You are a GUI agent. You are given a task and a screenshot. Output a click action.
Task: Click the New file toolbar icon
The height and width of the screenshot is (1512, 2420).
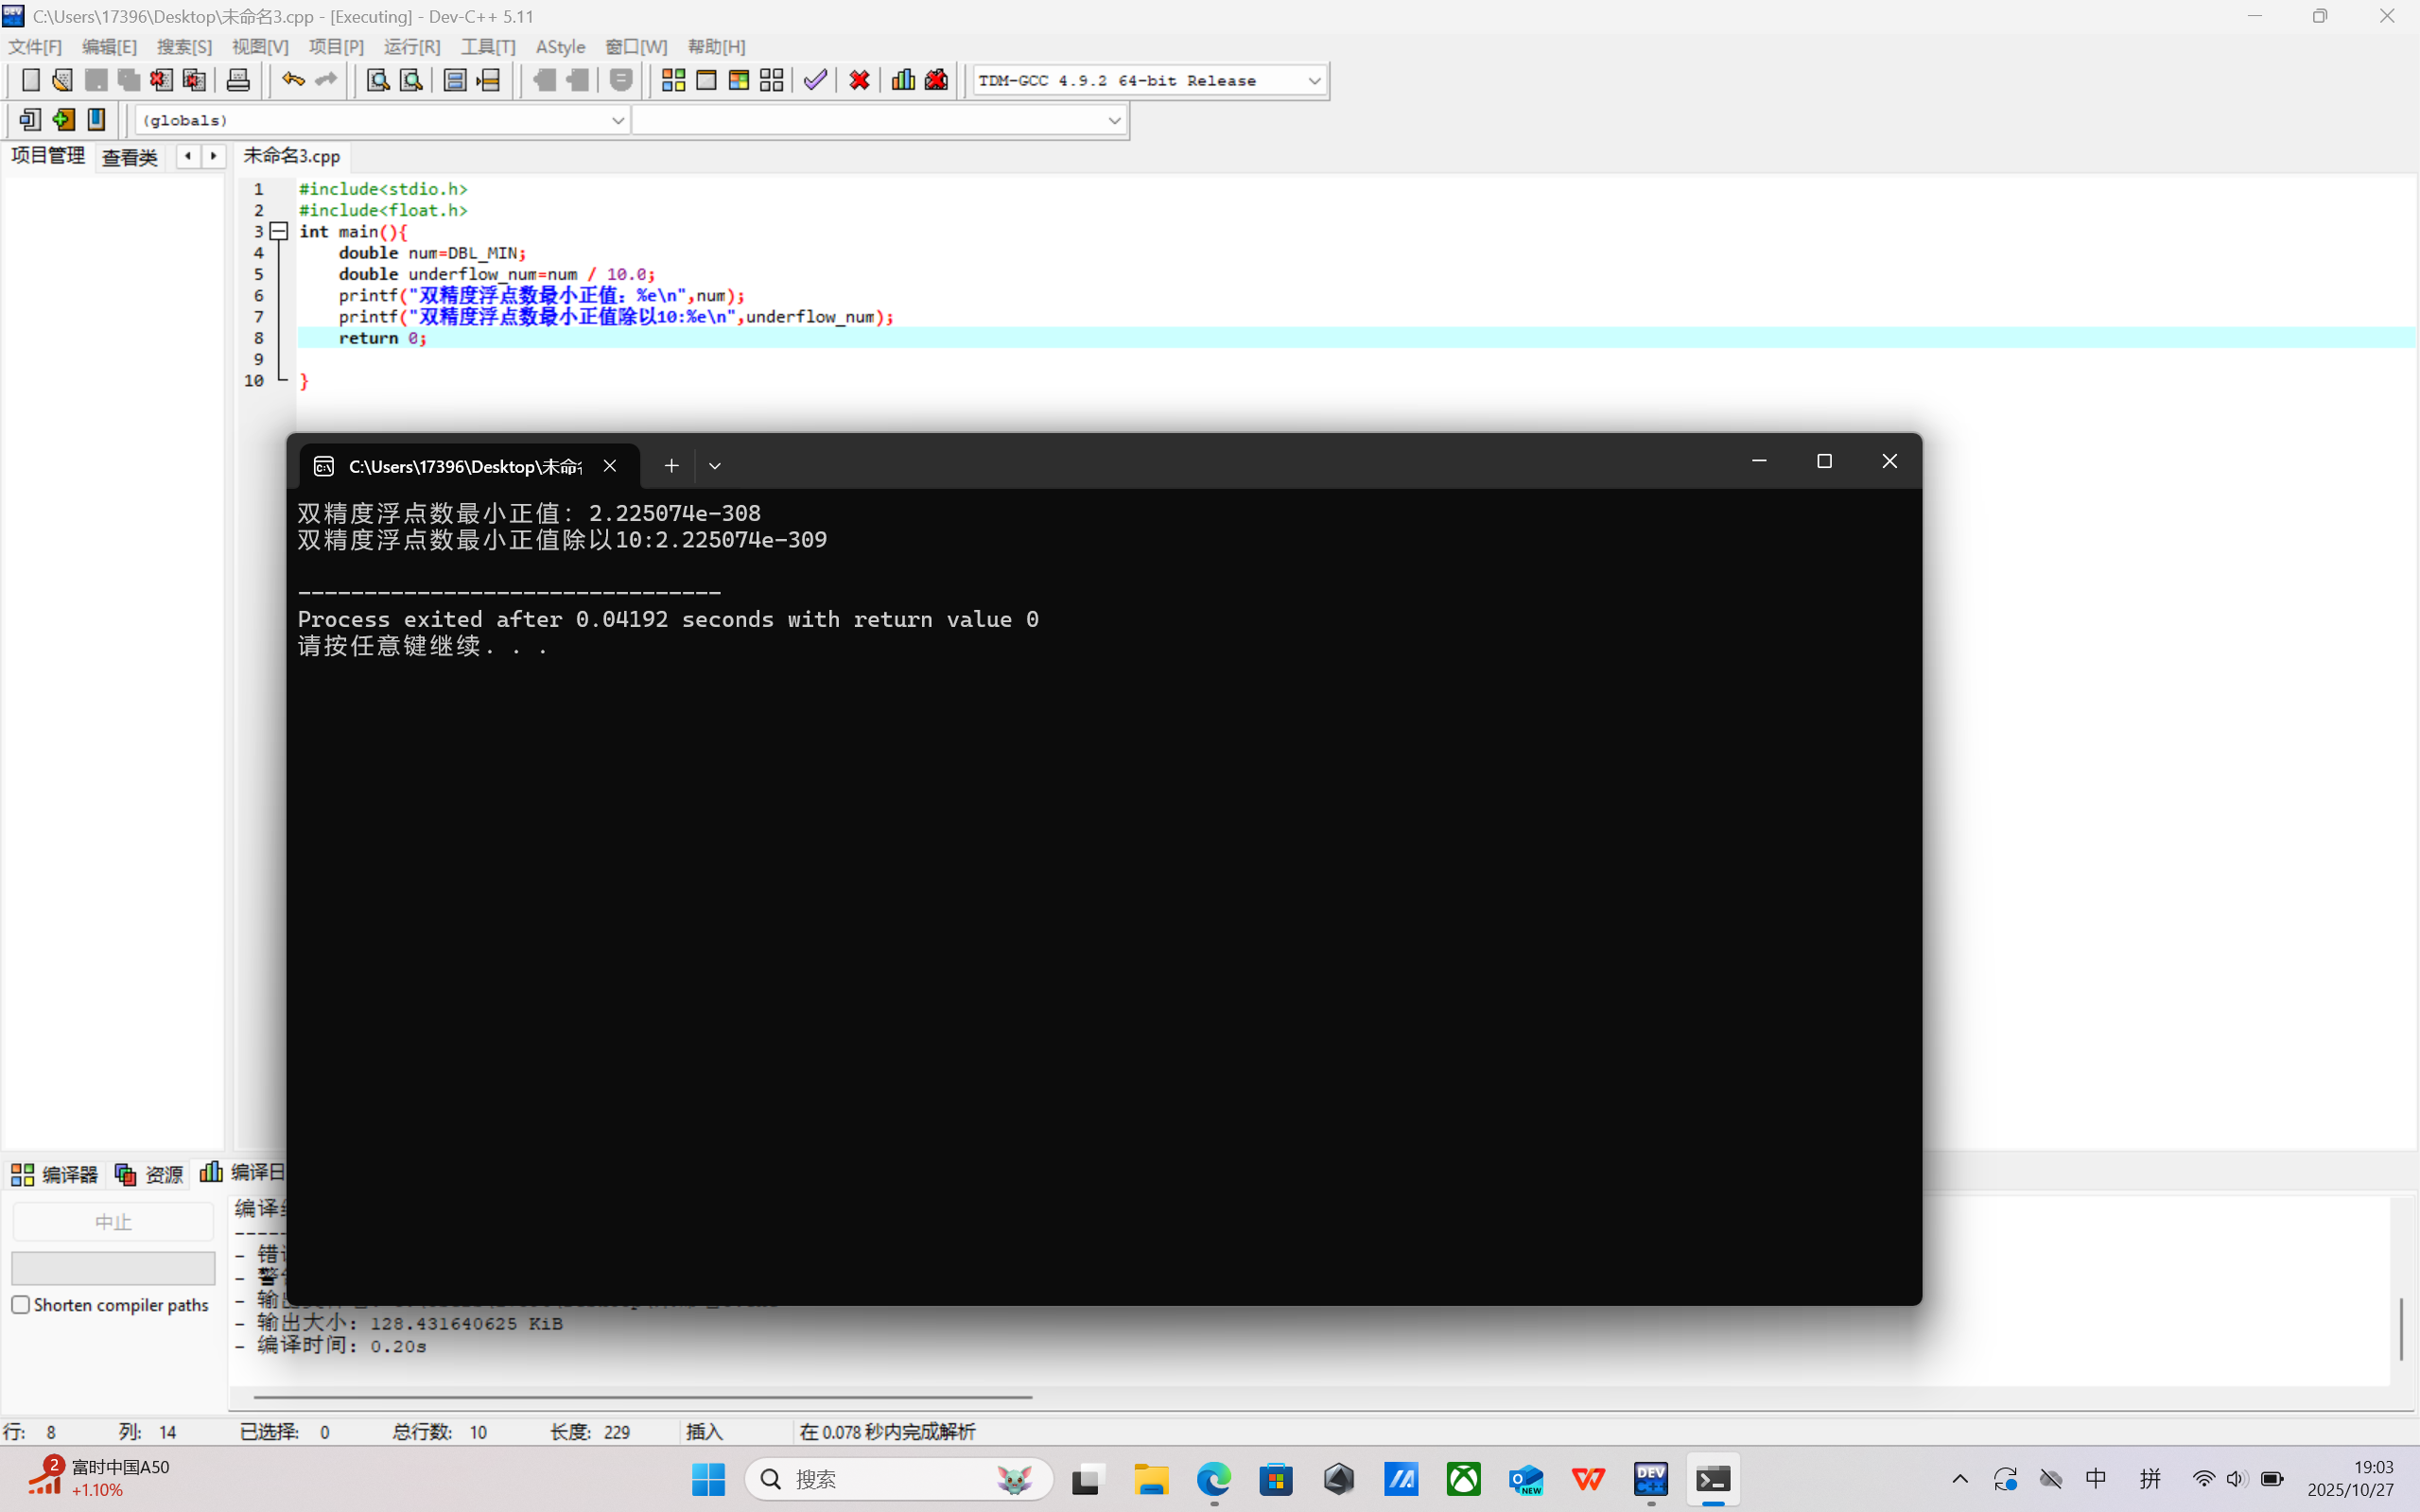click(x=30, y=80)
